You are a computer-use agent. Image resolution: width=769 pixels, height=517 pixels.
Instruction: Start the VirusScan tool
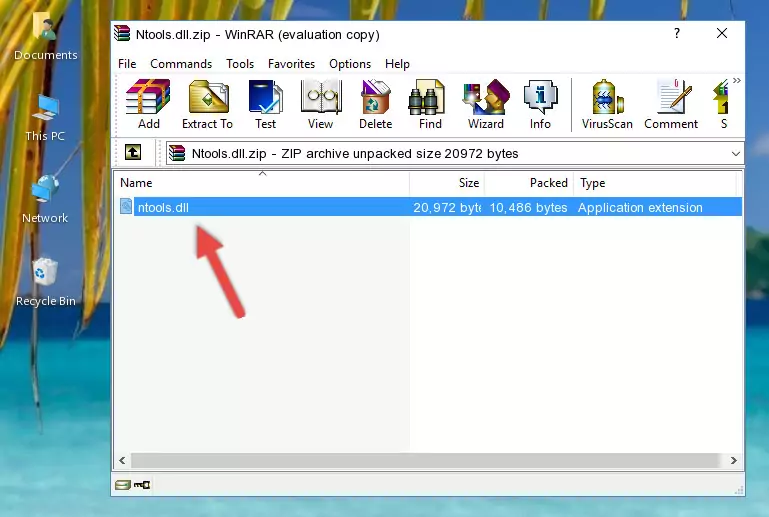click(x=607, y=104)
